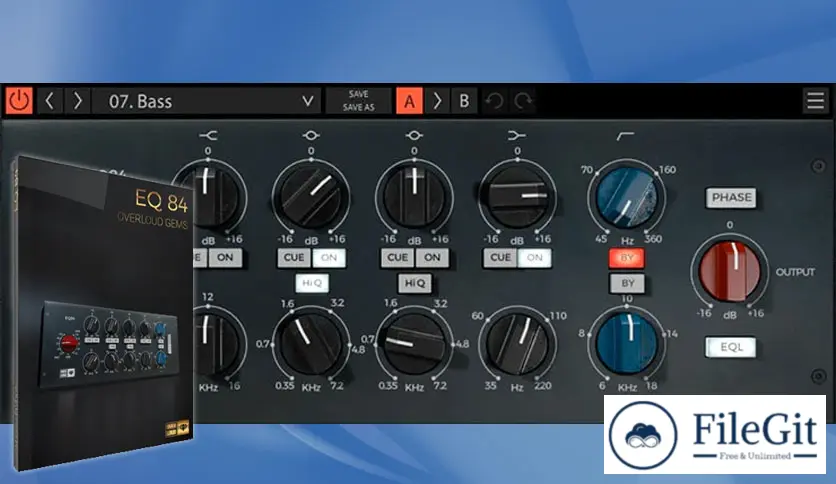Toggle ON for third band

(432, 257)
